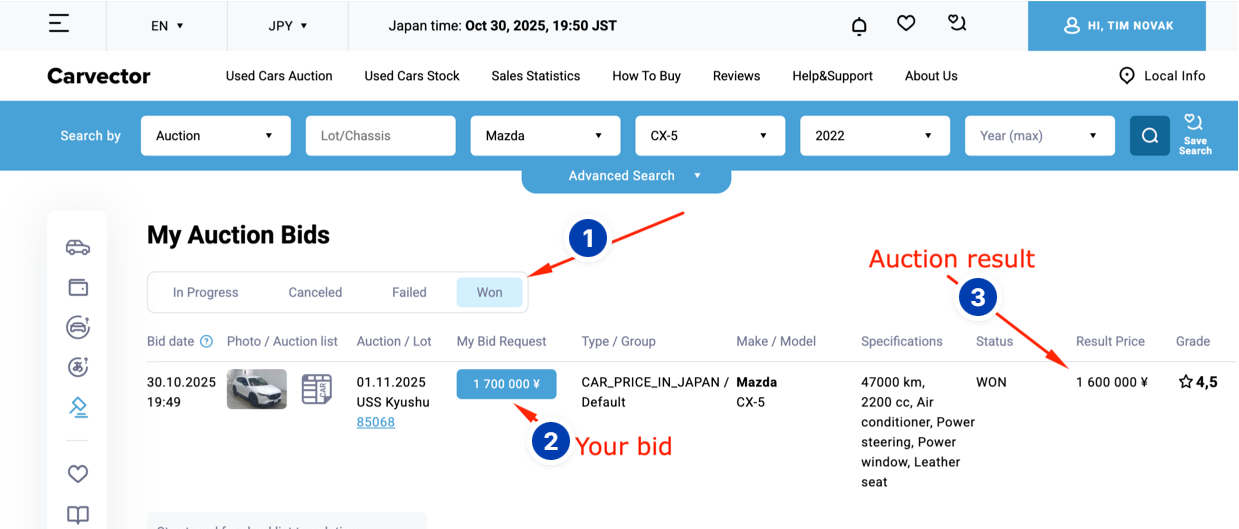Viewport: 1239px width, 529px height.
Task: Click the Mazda CX-5 model cell
Action: coord(757,392)
